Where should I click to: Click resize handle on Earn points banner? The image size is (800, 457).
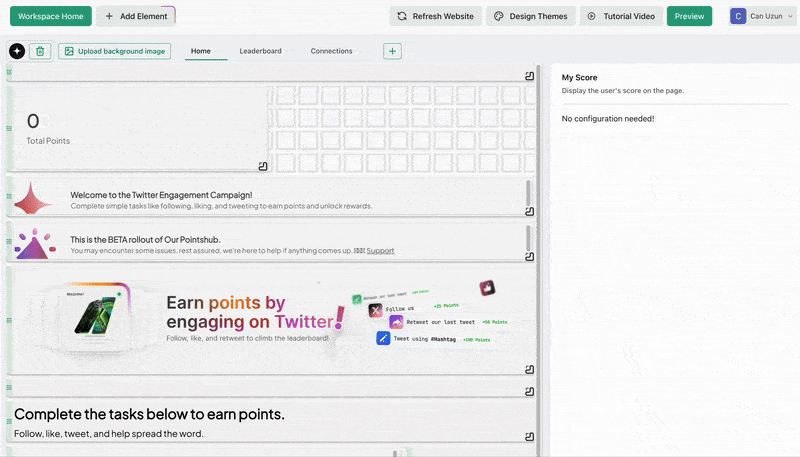tap(530, 369)
